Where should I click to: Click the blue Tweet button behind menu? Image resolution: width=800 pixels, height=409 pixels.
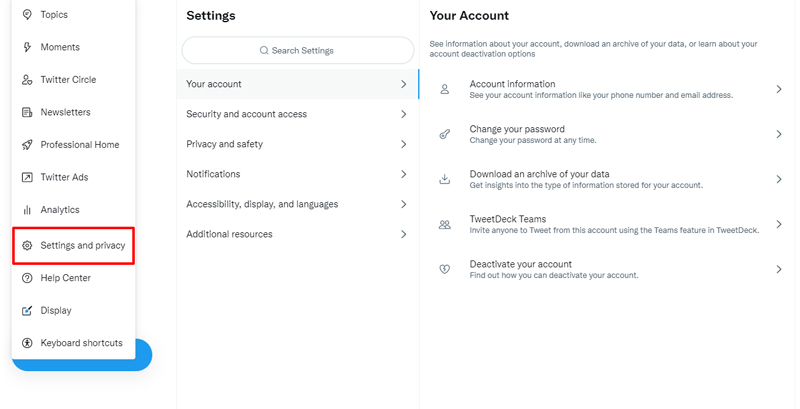point(144,354)
